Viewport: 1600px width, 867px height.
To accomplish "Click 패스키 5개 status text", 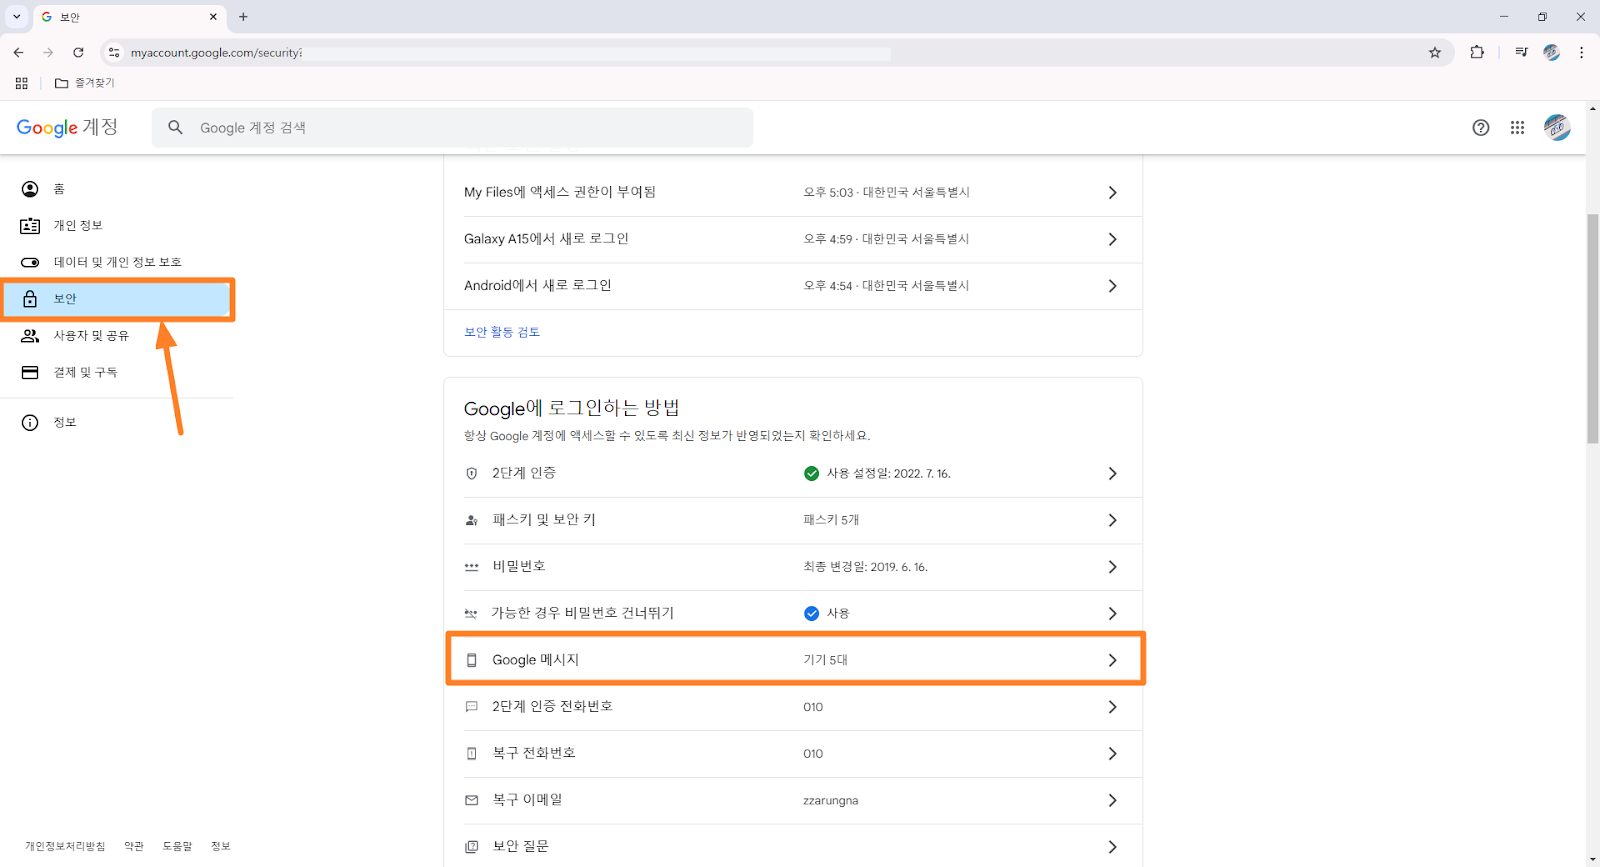I will click(831, 520).
